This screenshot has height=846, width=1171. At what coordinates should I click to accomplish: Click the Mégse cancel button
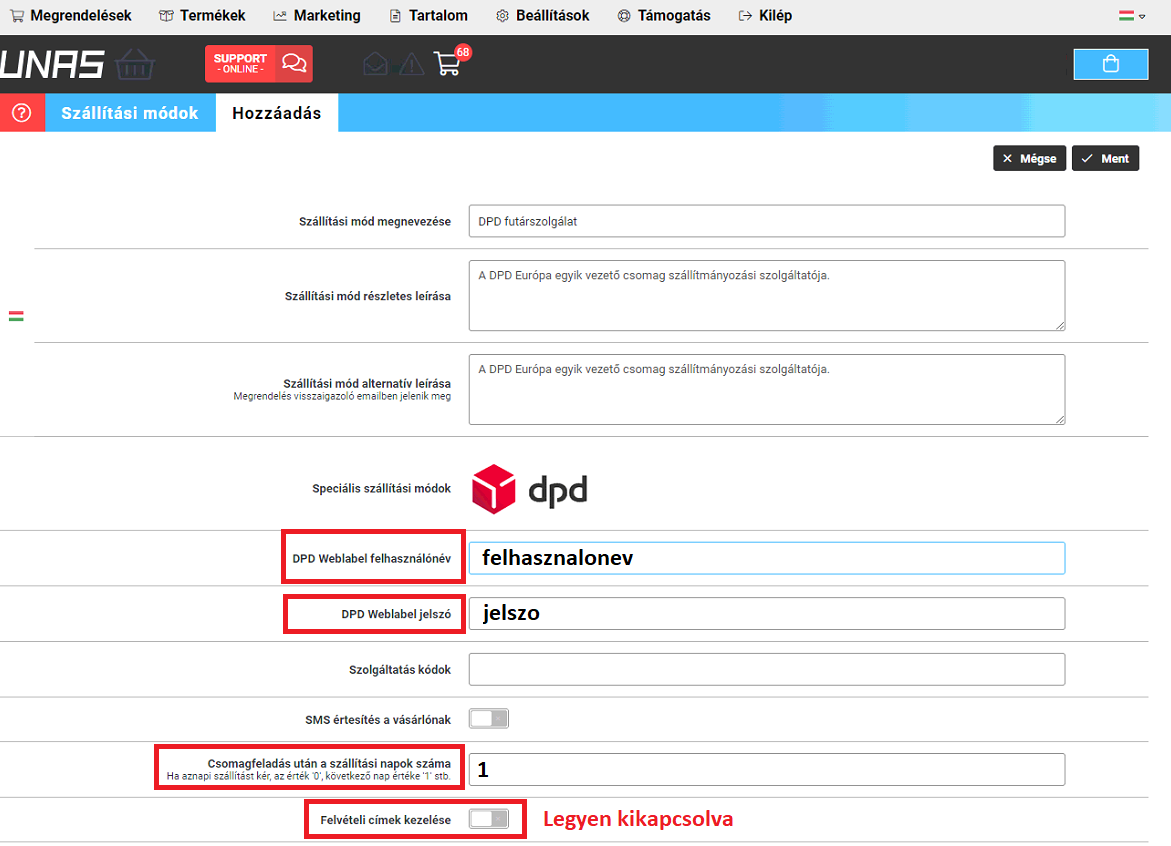(x=1029, y=158)
